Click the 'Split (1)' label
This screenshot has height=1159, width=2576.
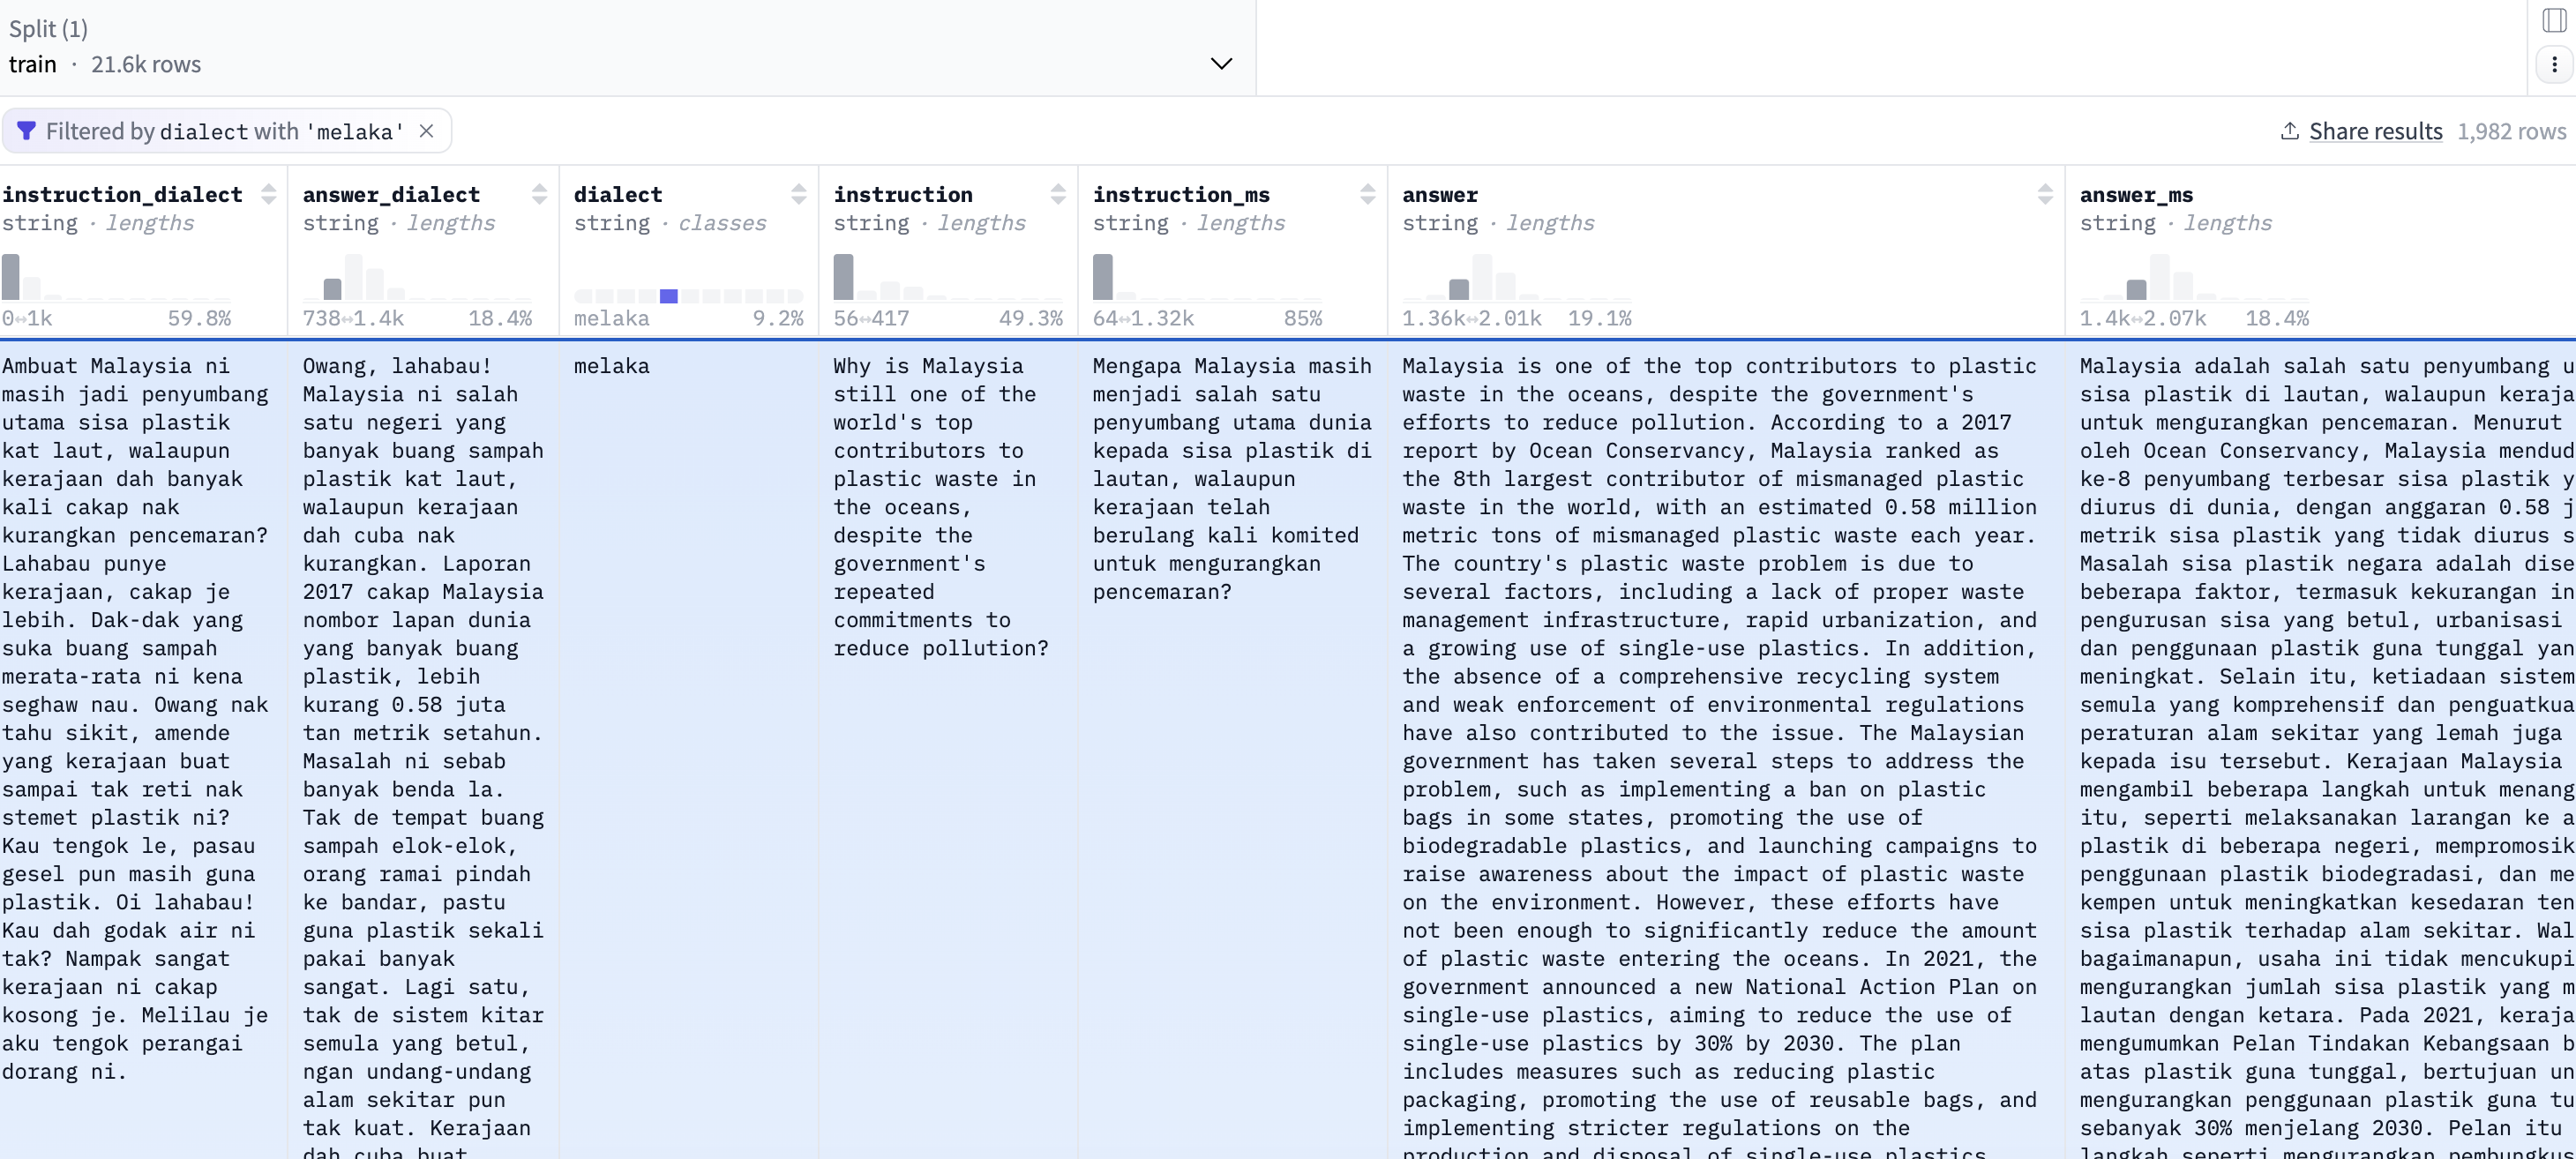[48, 29]
